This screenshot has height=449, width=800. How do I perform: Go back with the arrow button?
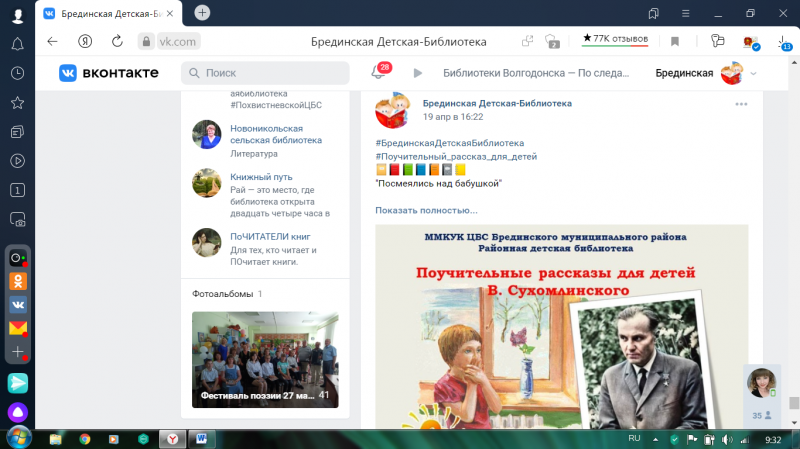tap(52, 41)
